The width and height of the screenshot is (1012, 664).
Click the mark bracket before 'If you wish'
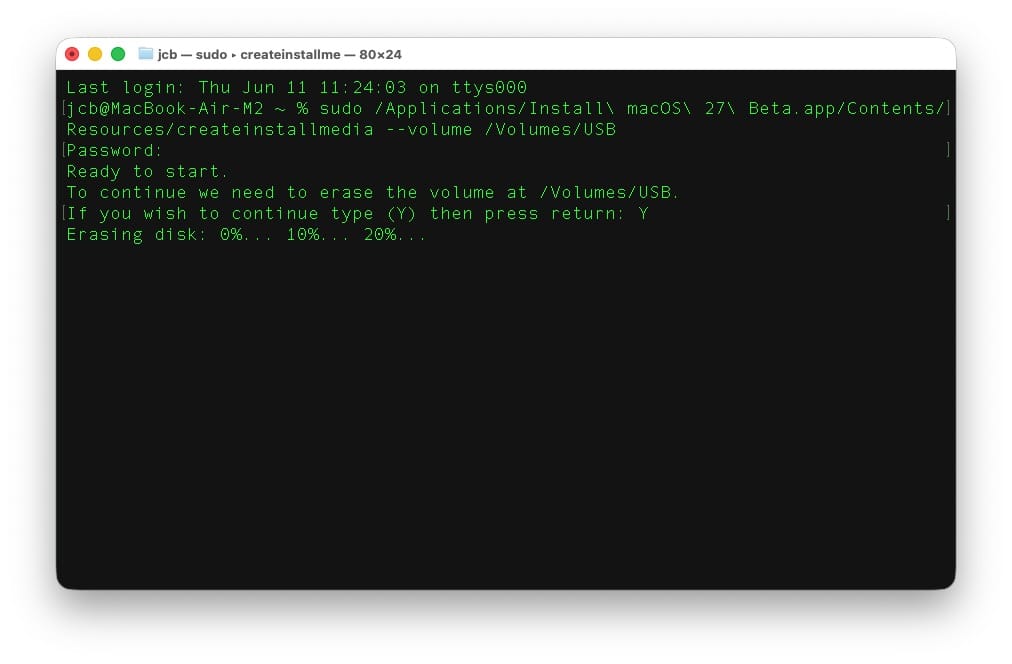coord(64,214)
